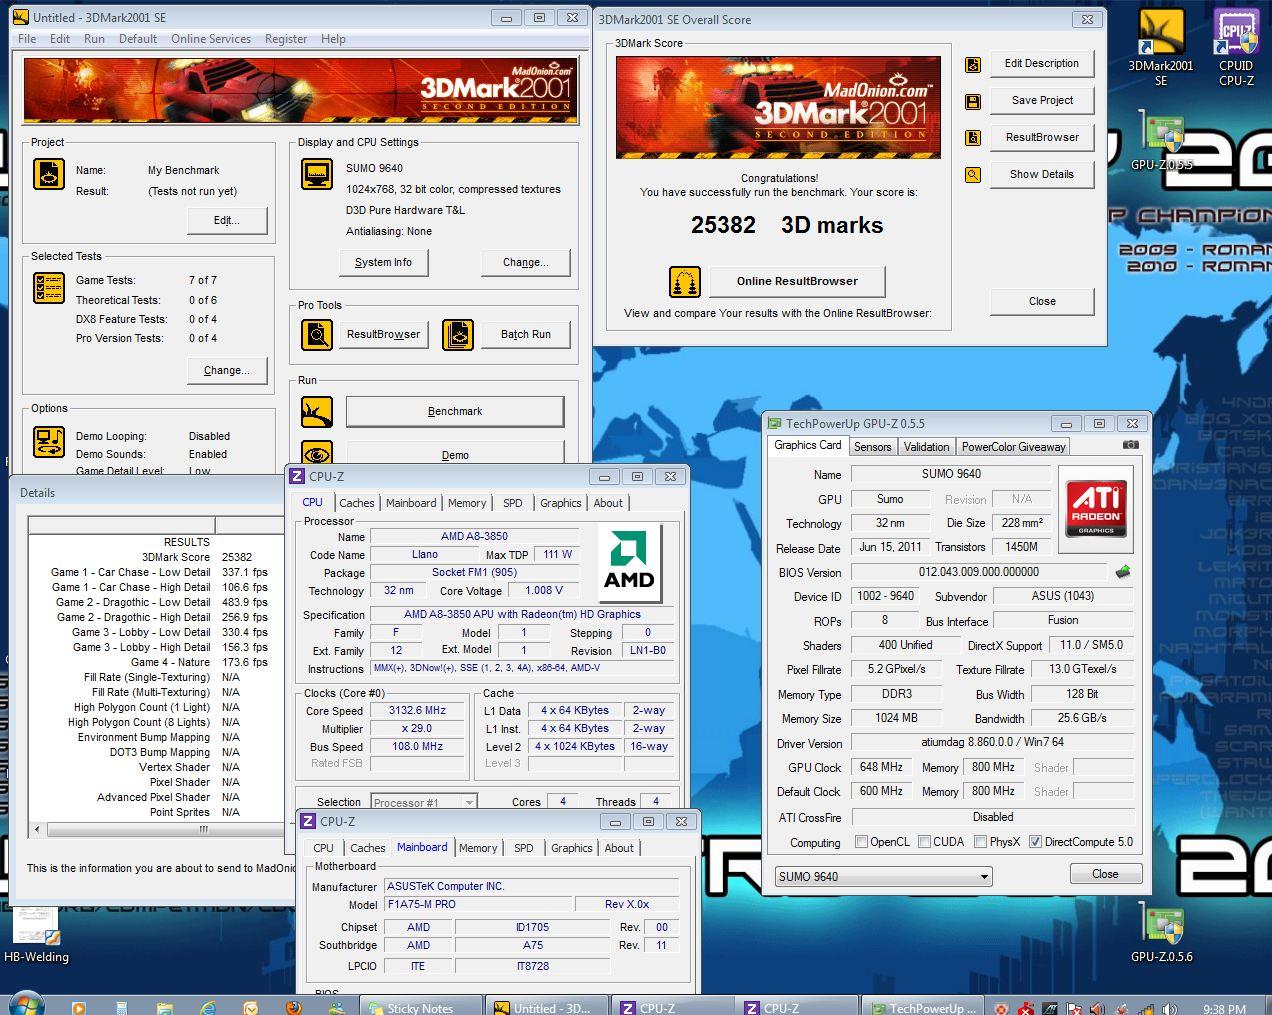Screen dimensions: 1272x1015
Task: Click the ResultBrowser magnifier icon under Pro Tools
Action: tap(317, 334)
